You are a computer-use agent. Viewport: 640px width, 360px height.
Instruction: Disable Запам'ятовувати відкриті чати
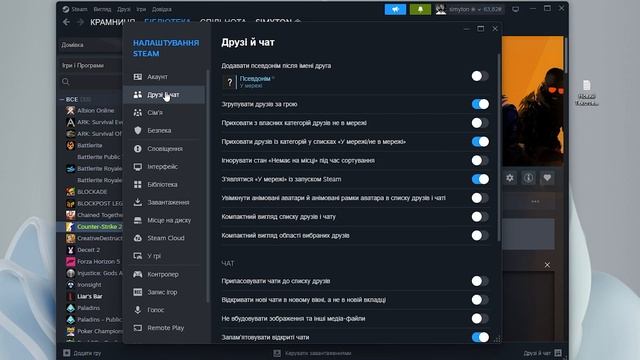480,337
